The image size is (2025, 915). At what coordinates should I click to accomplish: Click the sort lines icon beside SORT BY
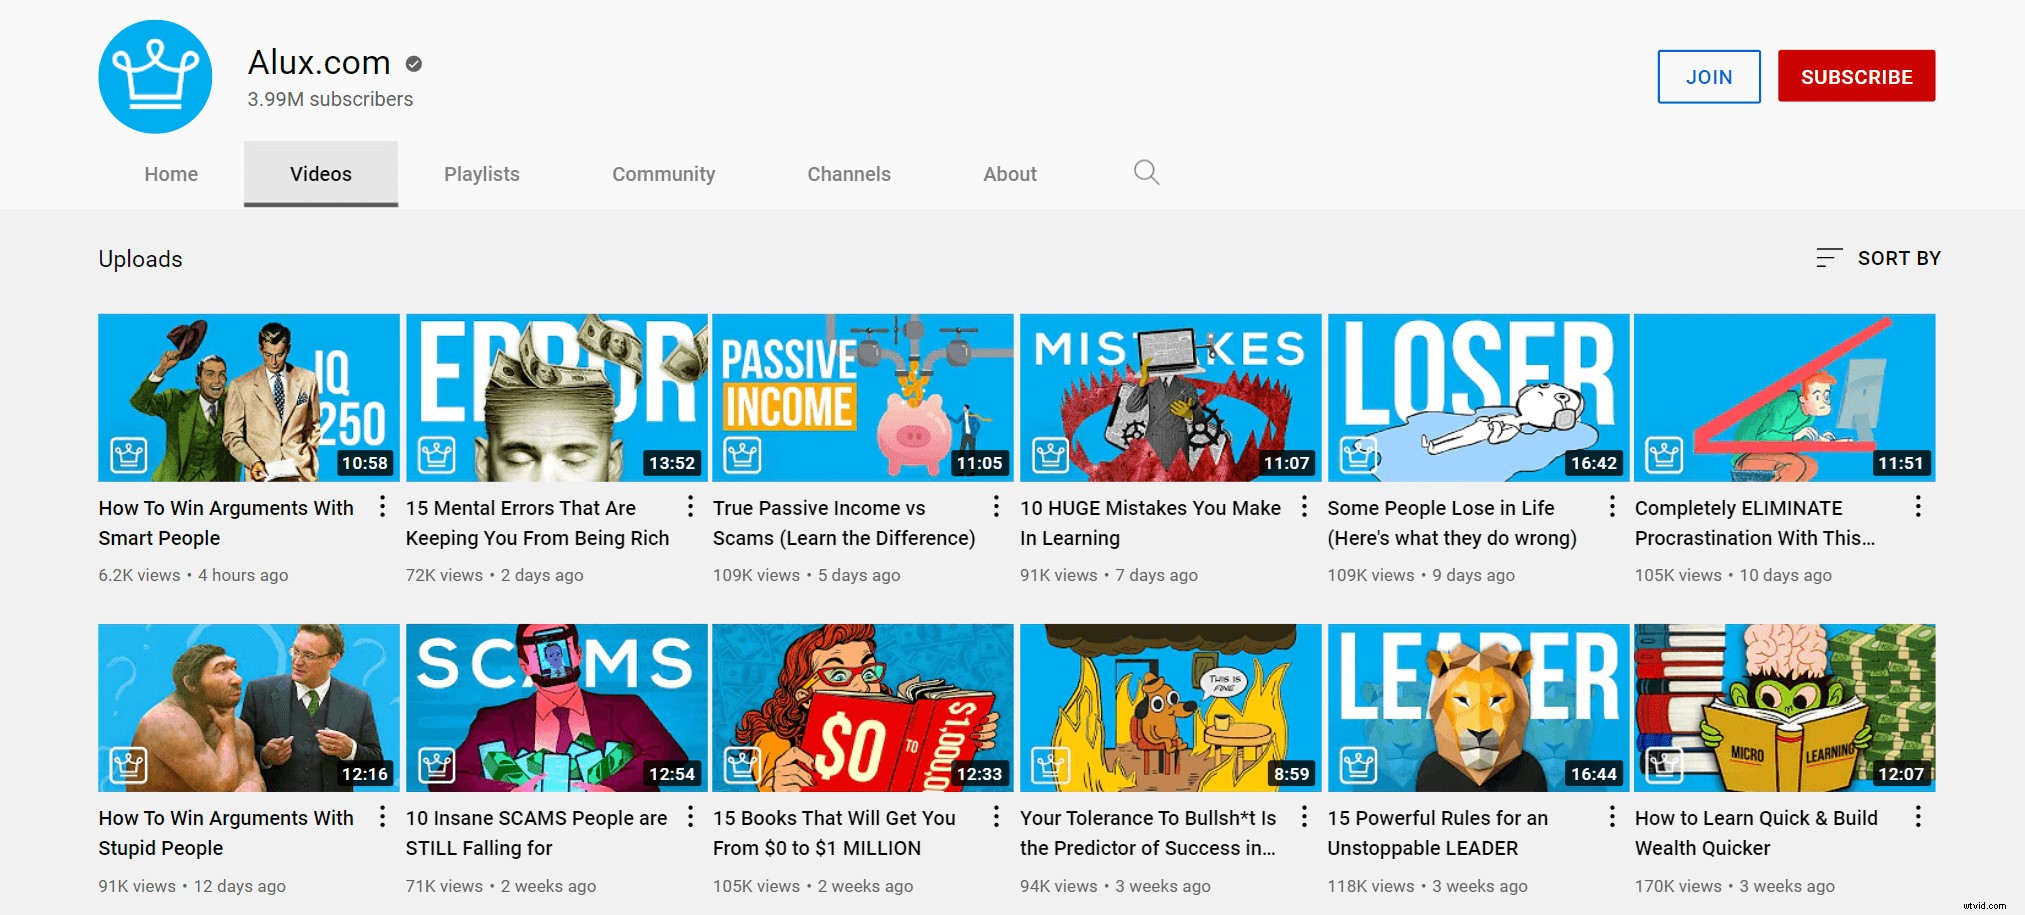(1827, 258)
